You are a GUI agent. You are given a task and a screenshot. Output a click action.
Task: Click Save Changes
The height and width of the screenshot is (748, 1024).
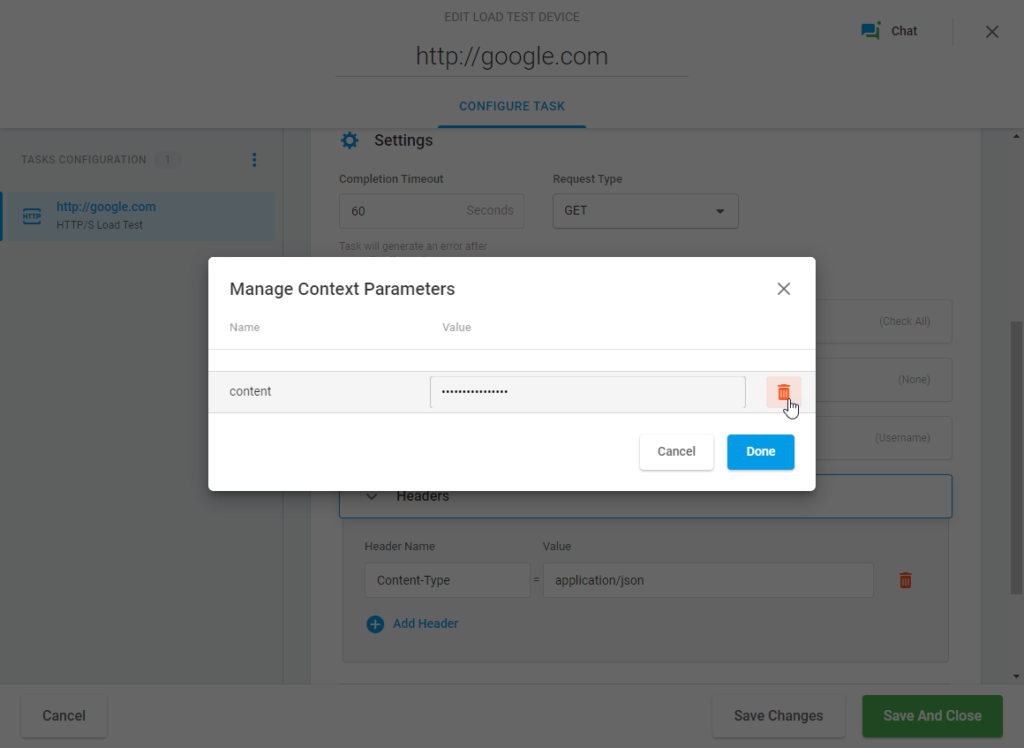tap(778, 716)
